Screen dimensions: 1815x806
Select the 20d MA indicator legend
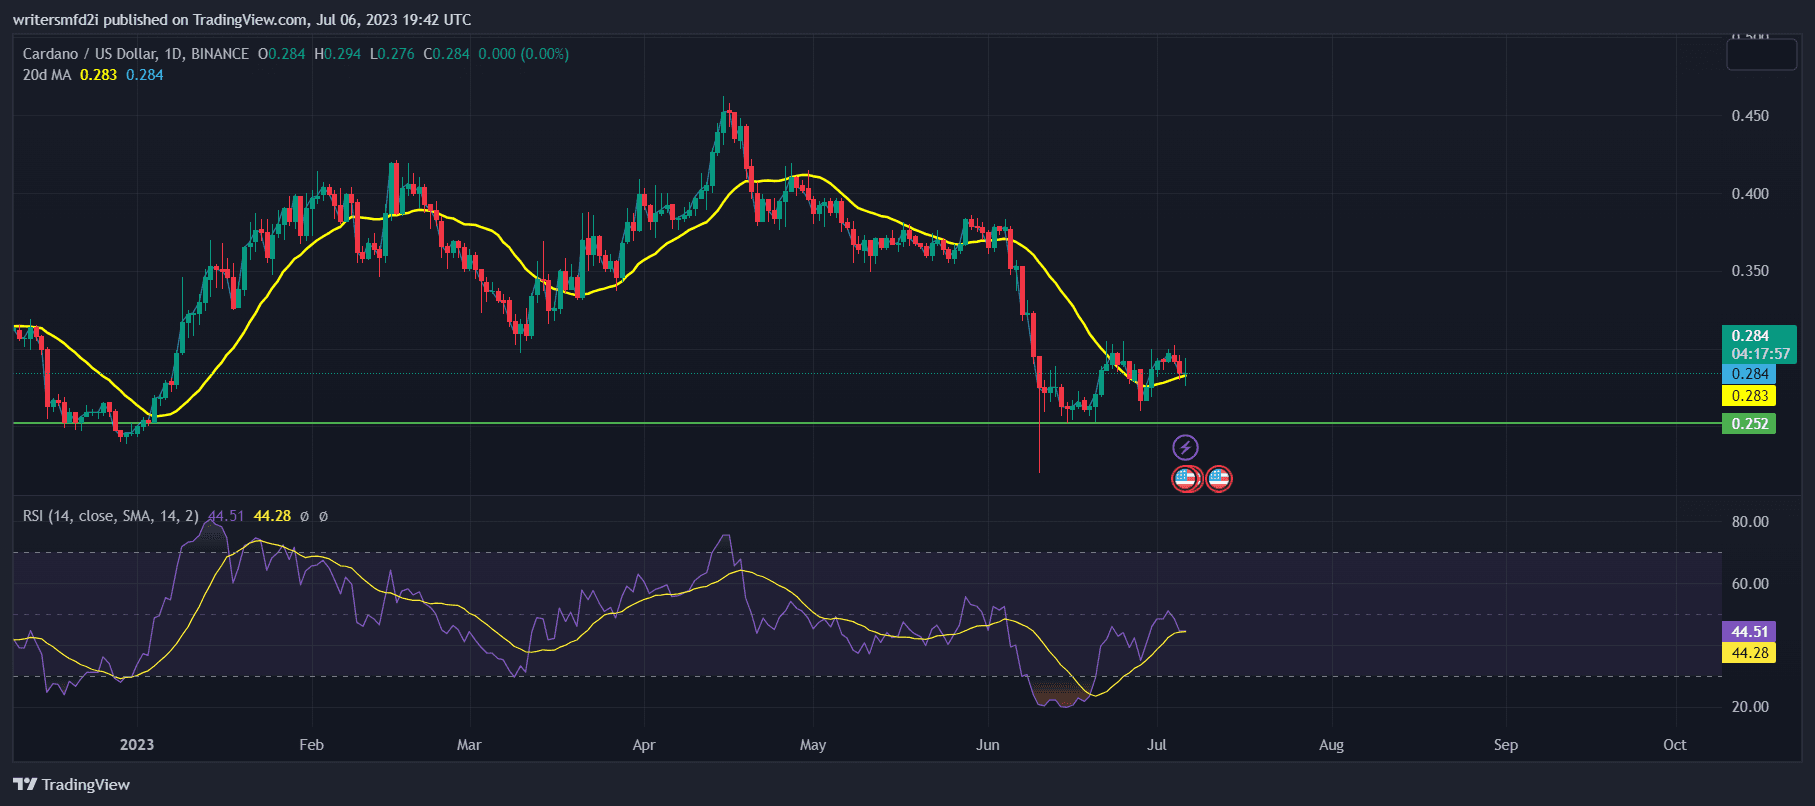click(x=47, y=75)
